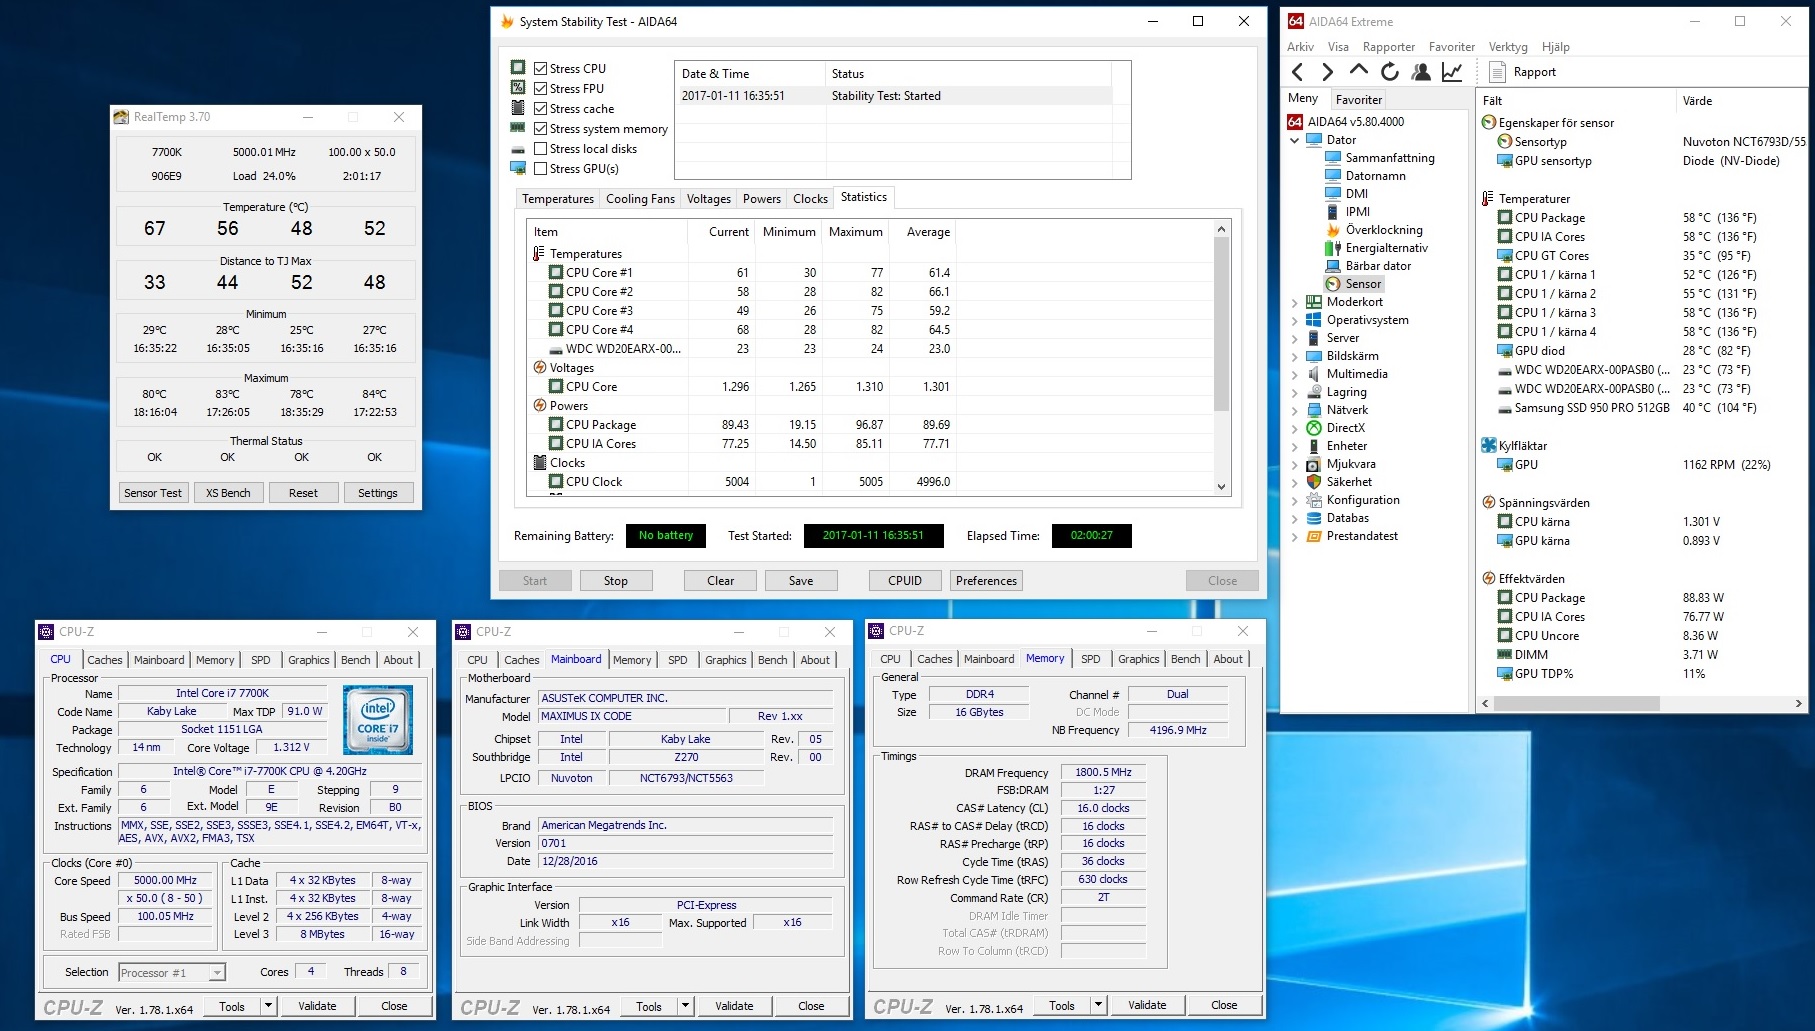Click the System Stability Test flame icon
This screenshot has width=1815, height=1031.
point(507,21)
